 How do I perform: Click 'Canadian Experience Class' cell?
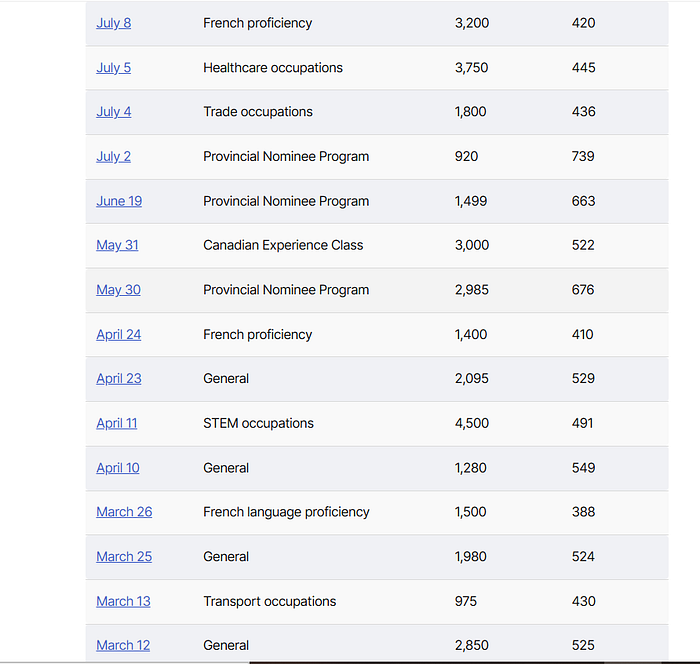click(283, 245)
